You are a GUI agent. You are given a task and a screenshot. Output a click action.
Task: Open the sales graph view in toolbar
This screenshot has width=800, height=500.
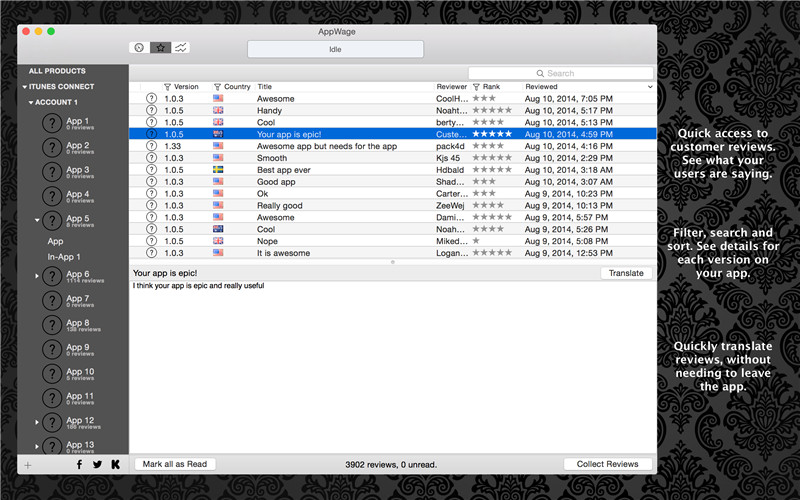[x=181, y=47]
